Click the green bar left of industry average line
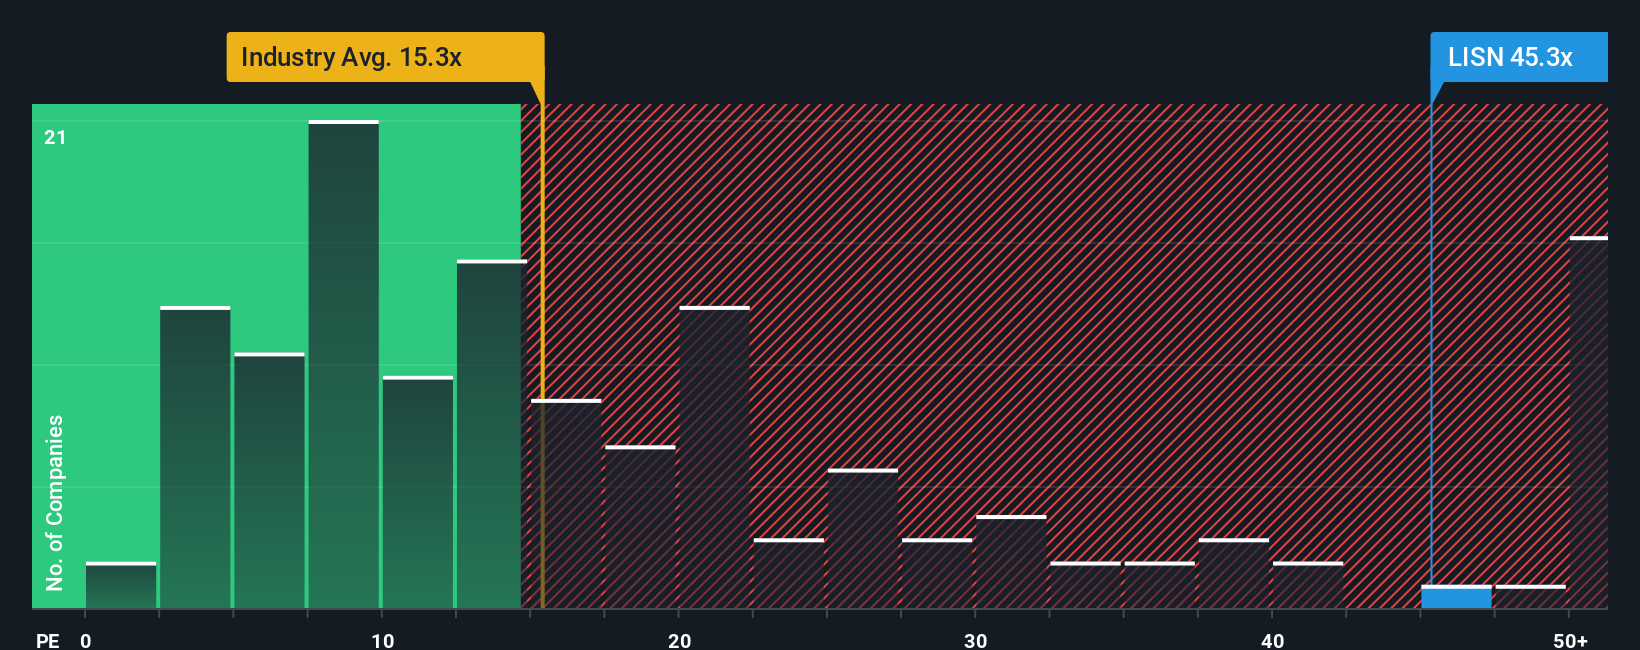Image resolution: width=1640 pixels, height=650 pixels. 492,434
